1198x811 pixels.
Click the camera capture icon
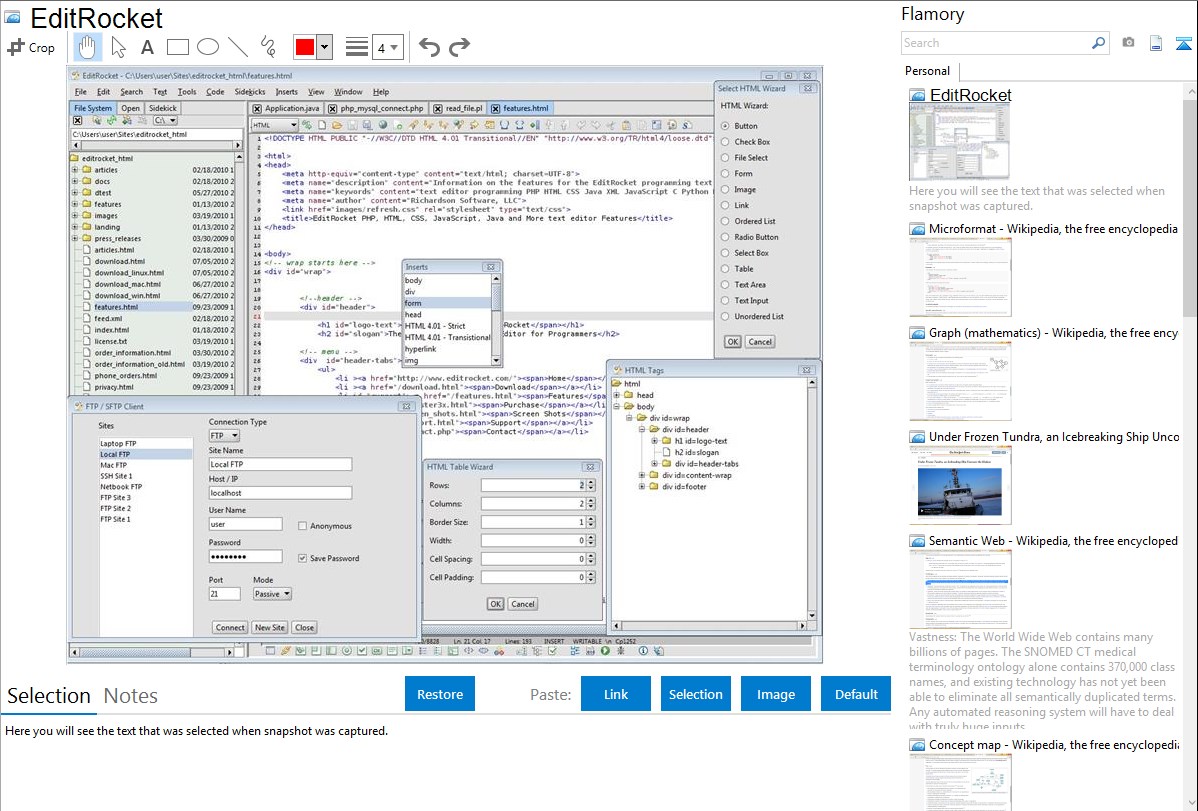pyautogui.click(x=1128, y=43)
